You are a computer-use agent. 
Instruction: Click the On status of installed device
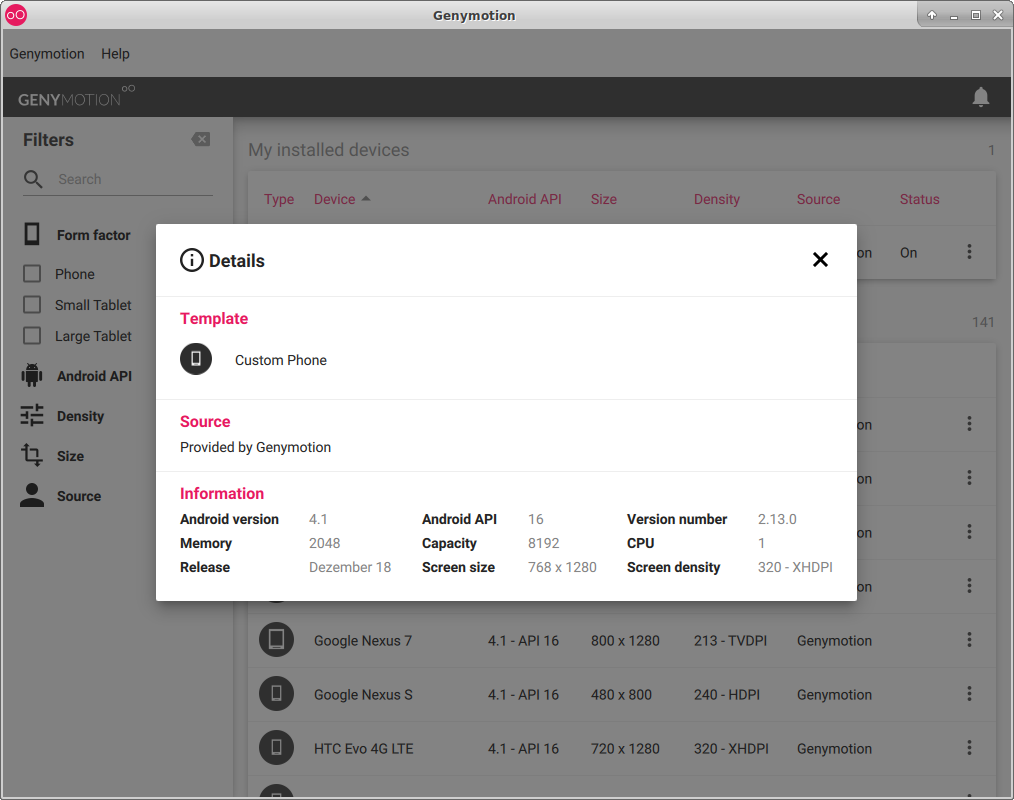(x=909, y=253)
